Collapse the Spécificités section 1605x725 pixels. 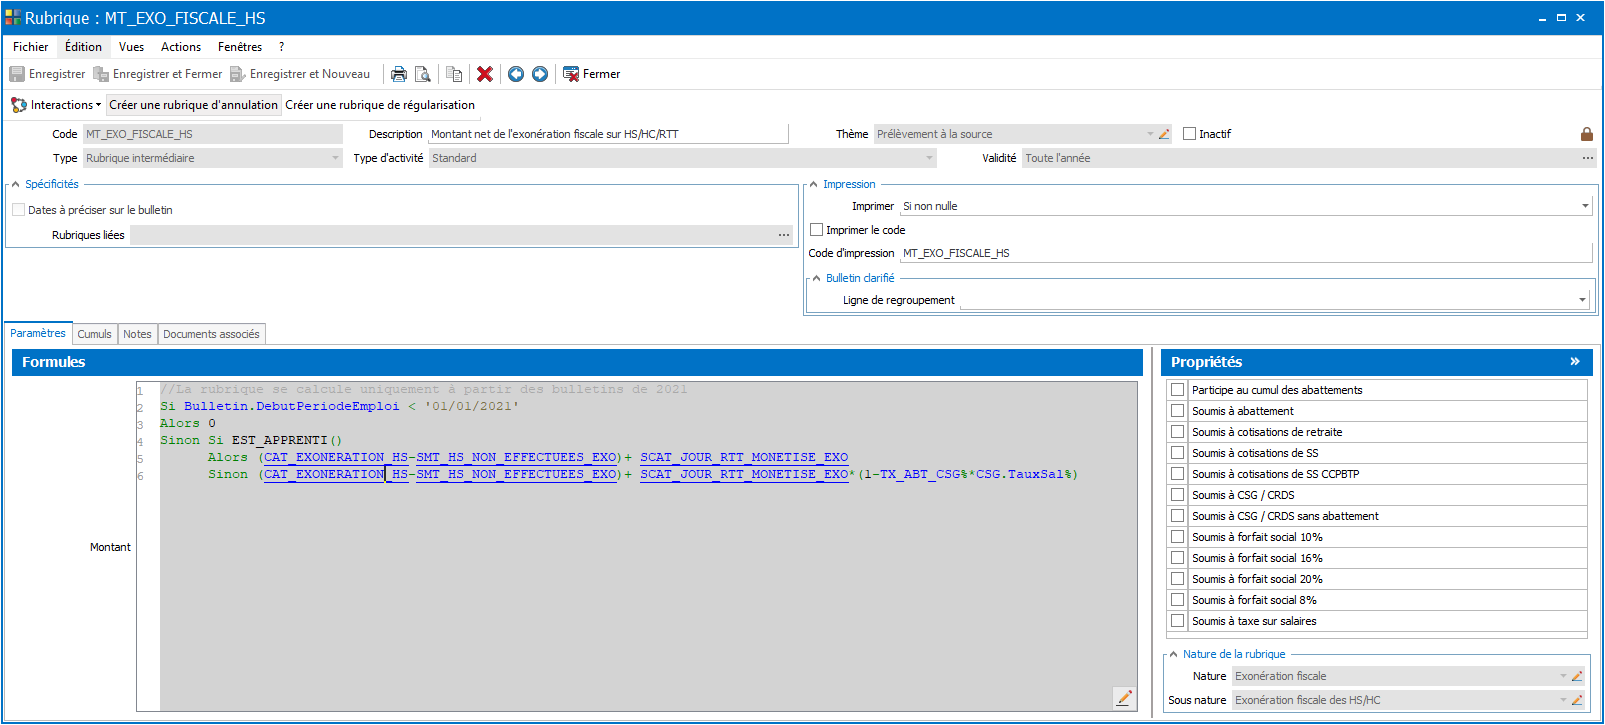pos(15,184)
